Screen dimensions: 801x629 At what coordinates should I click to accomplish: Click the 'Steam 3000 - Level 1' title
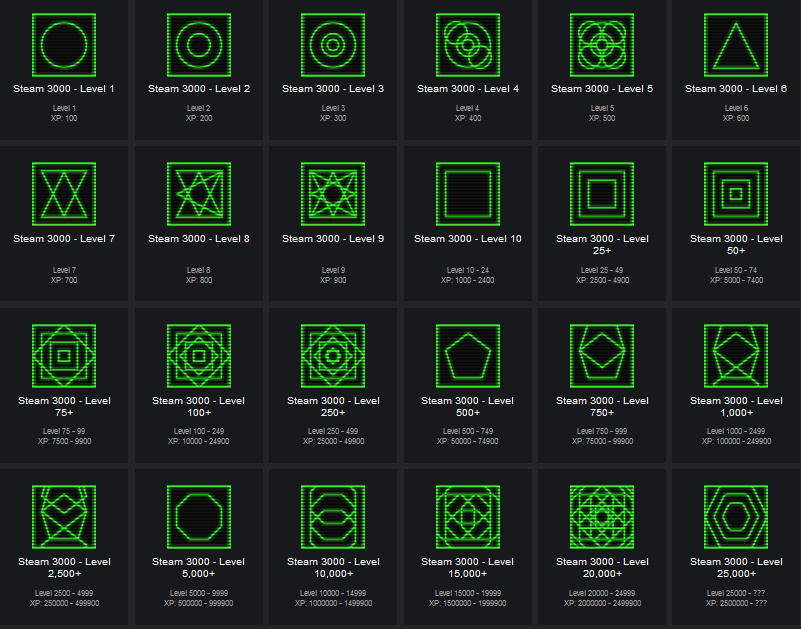pyautogui.click(x=64, y=89)
